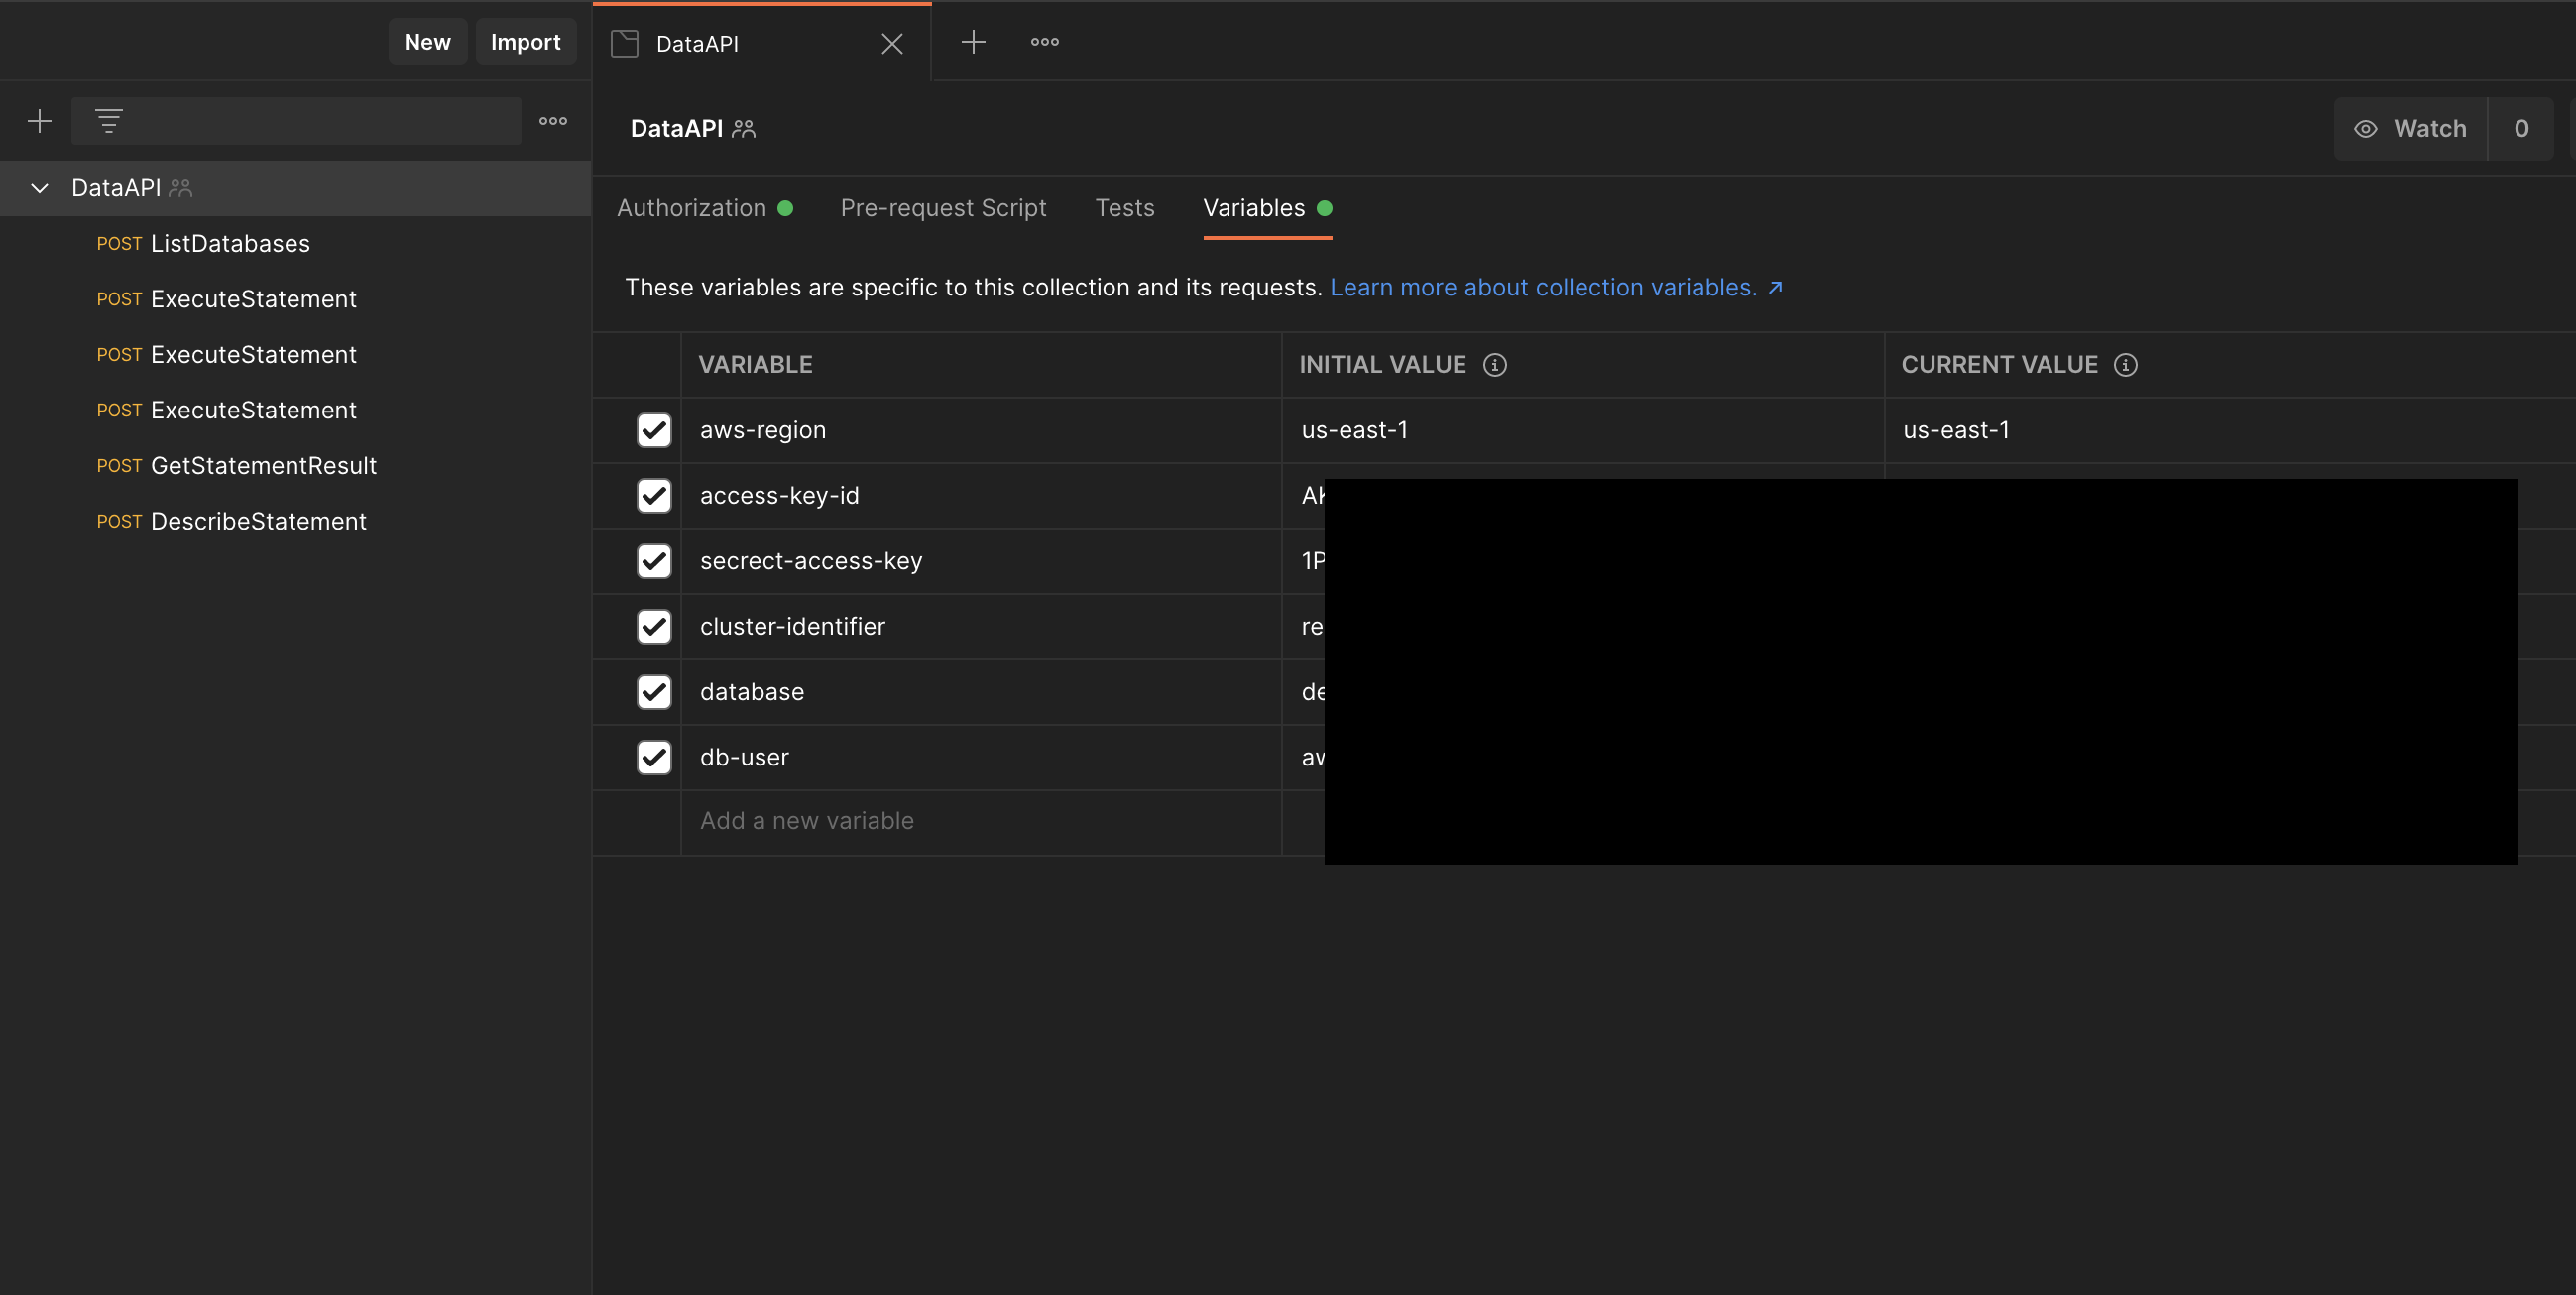Click the Import button
The image size is (2576, 1295).
pos(526,42)
